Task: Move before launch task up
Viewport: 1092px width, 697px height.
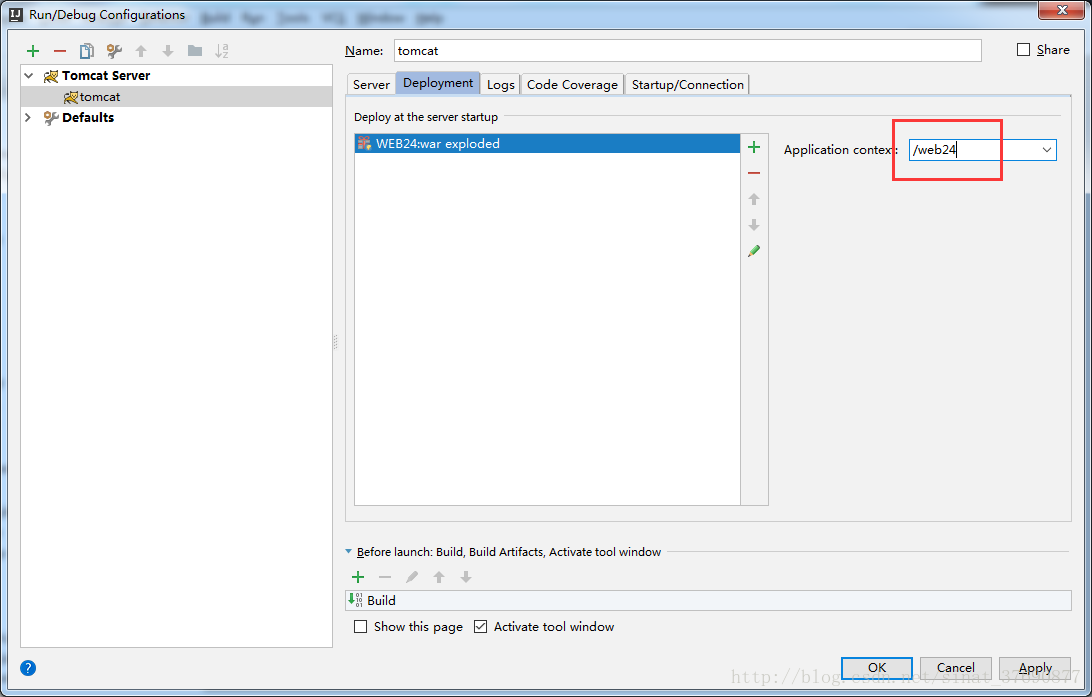Action: coord(439,577)
